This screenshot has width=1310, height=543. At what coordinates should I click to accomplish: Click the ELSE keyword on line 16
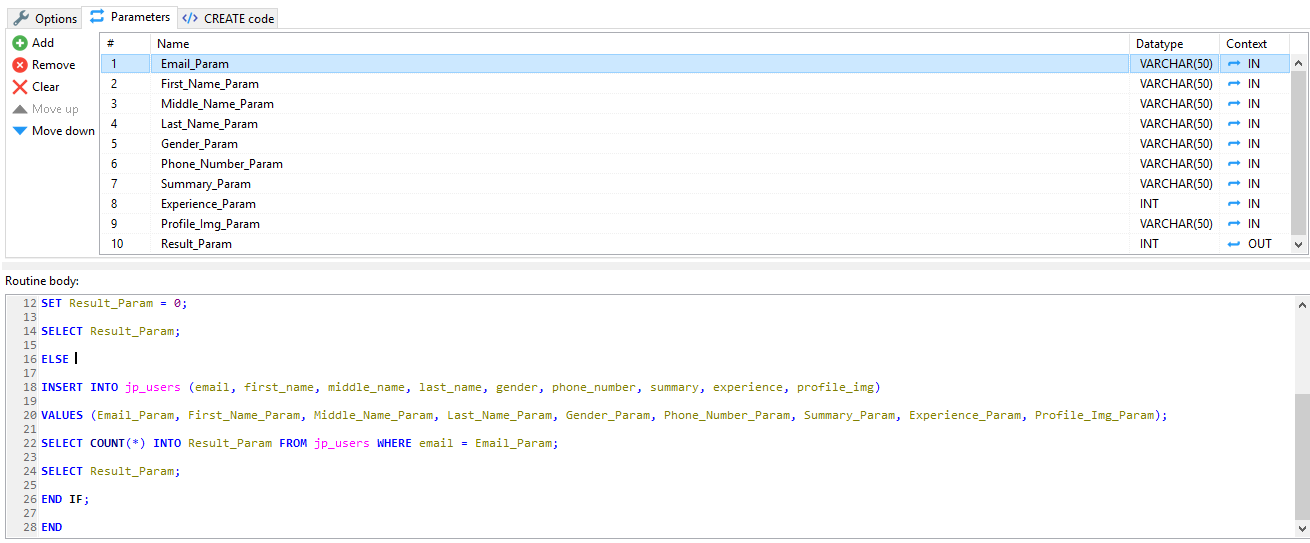click(55, 359)
